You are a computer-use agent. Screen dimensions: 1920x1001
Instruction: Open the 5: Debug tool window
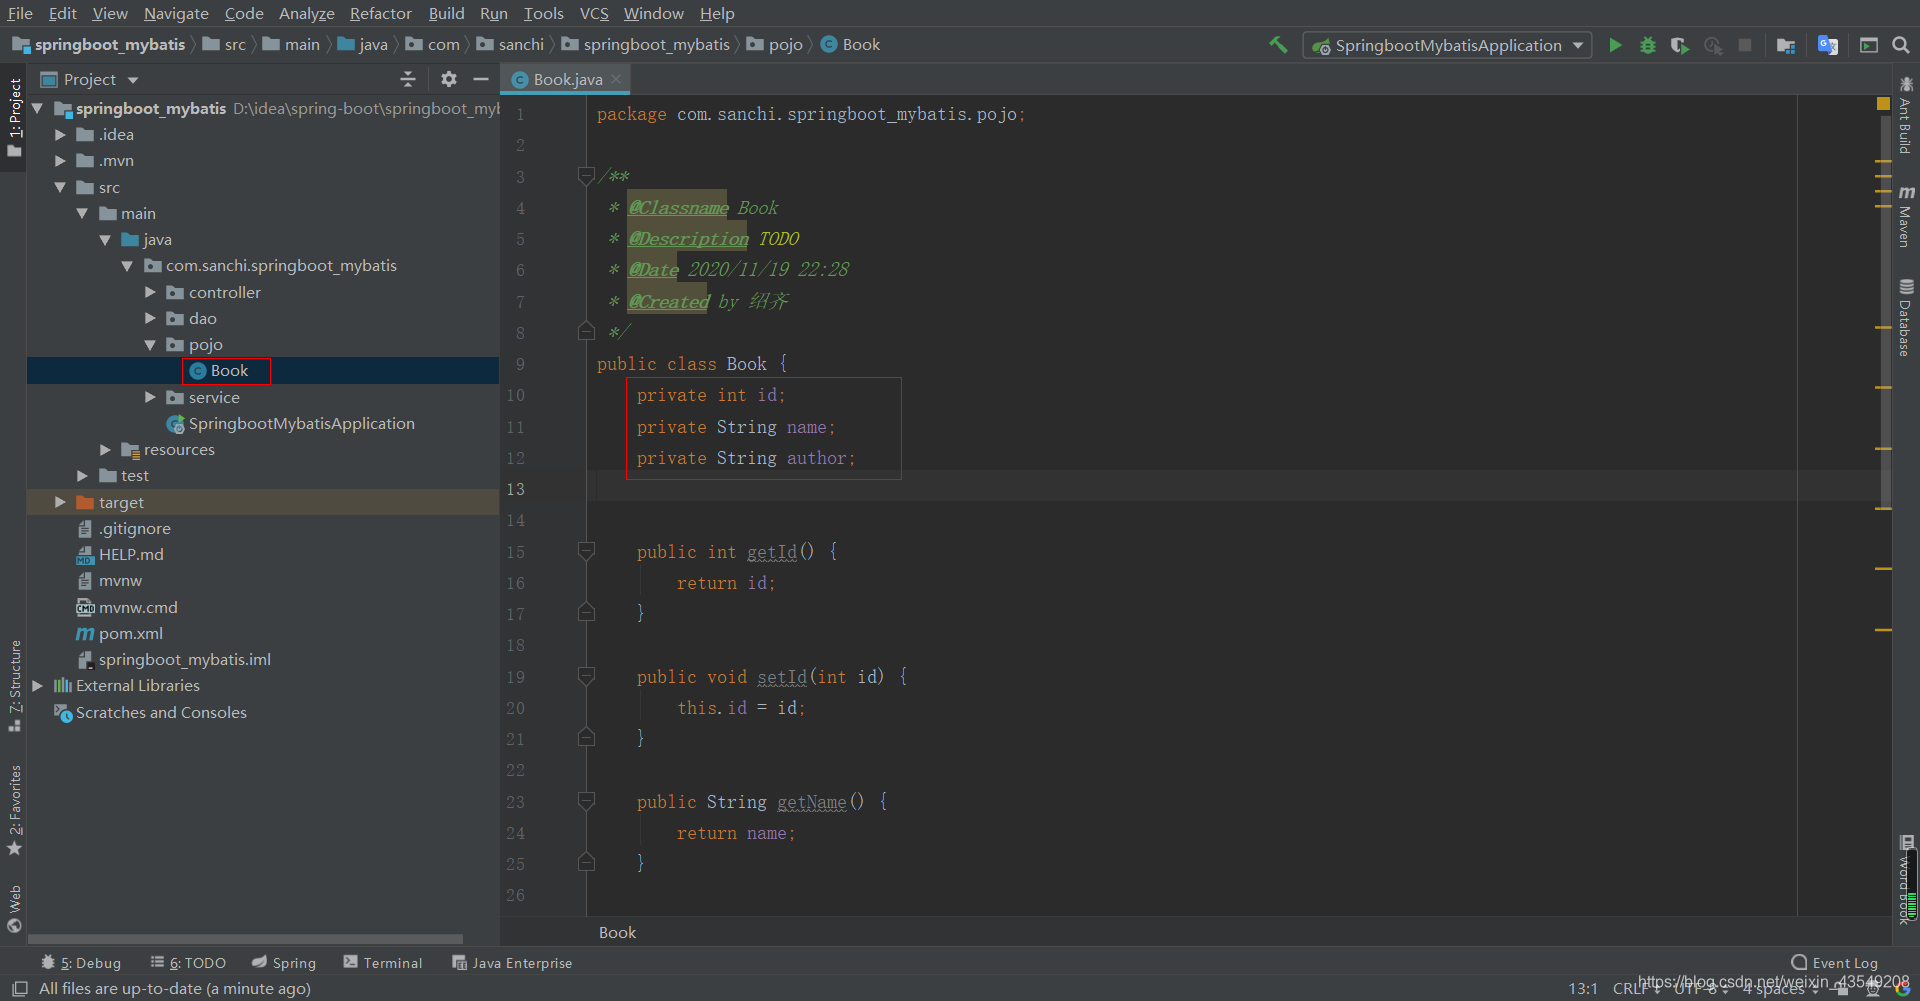click(x=80, y=963)
